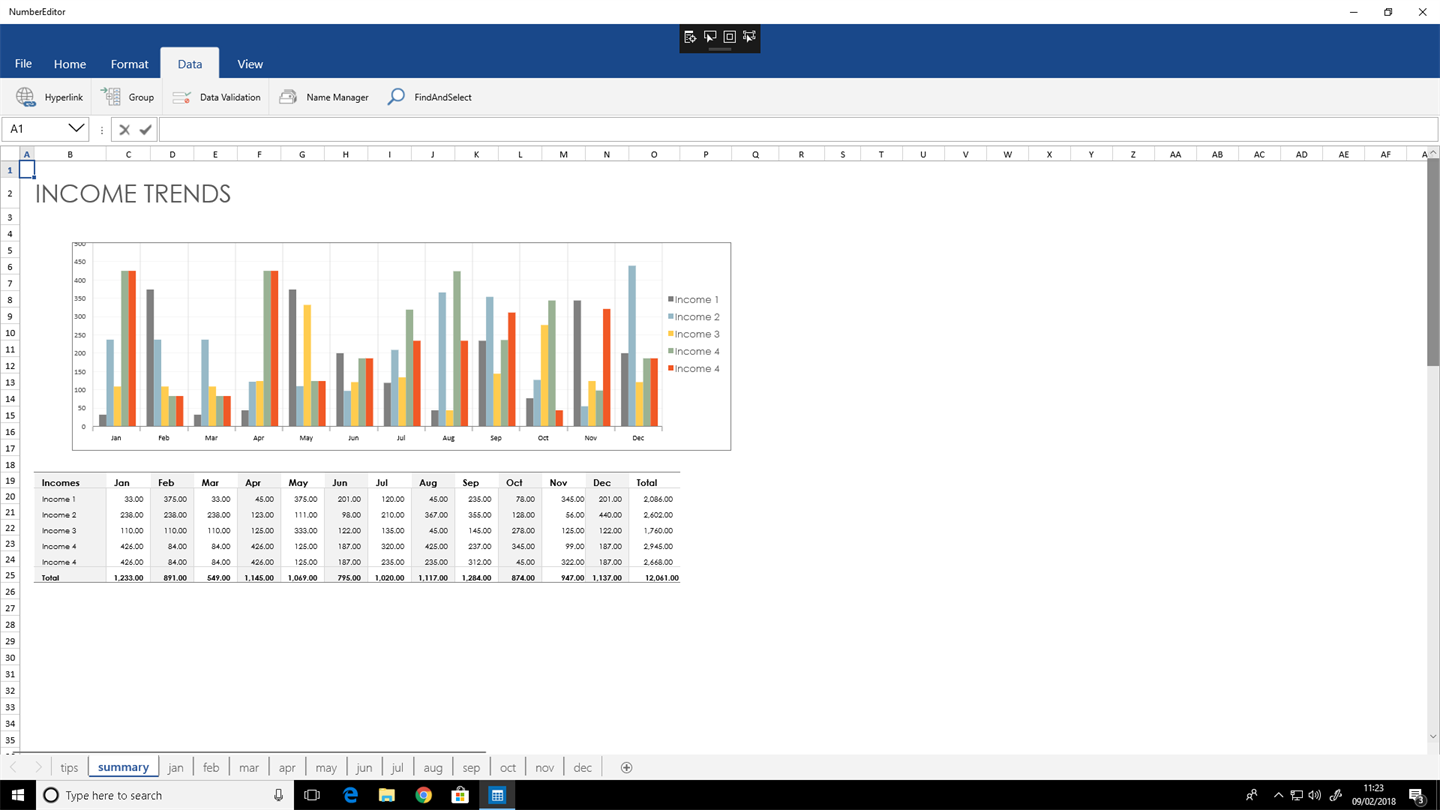Open the oct sheet tab

[x=508, y=768]
